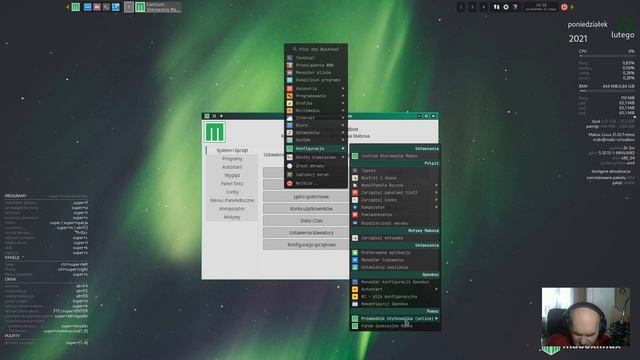Click Konta użytkowników button
This screenshot has width=640, height=360.
tap(306, 209)
